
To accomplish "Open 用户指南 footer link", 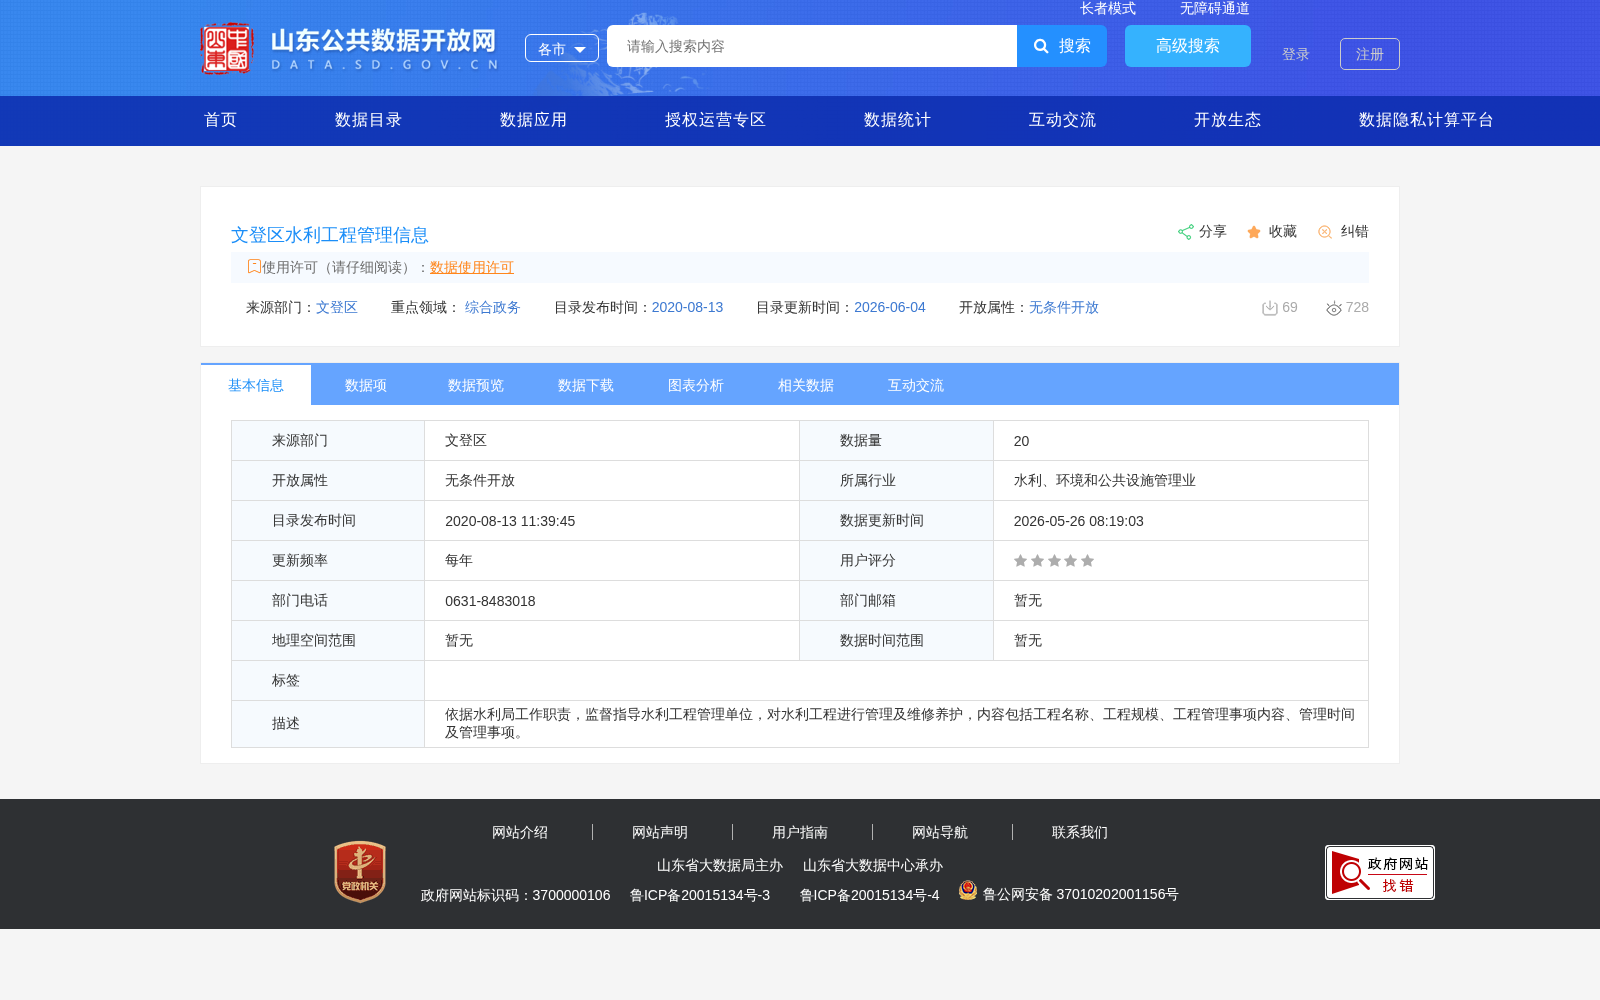I will 800,832.
